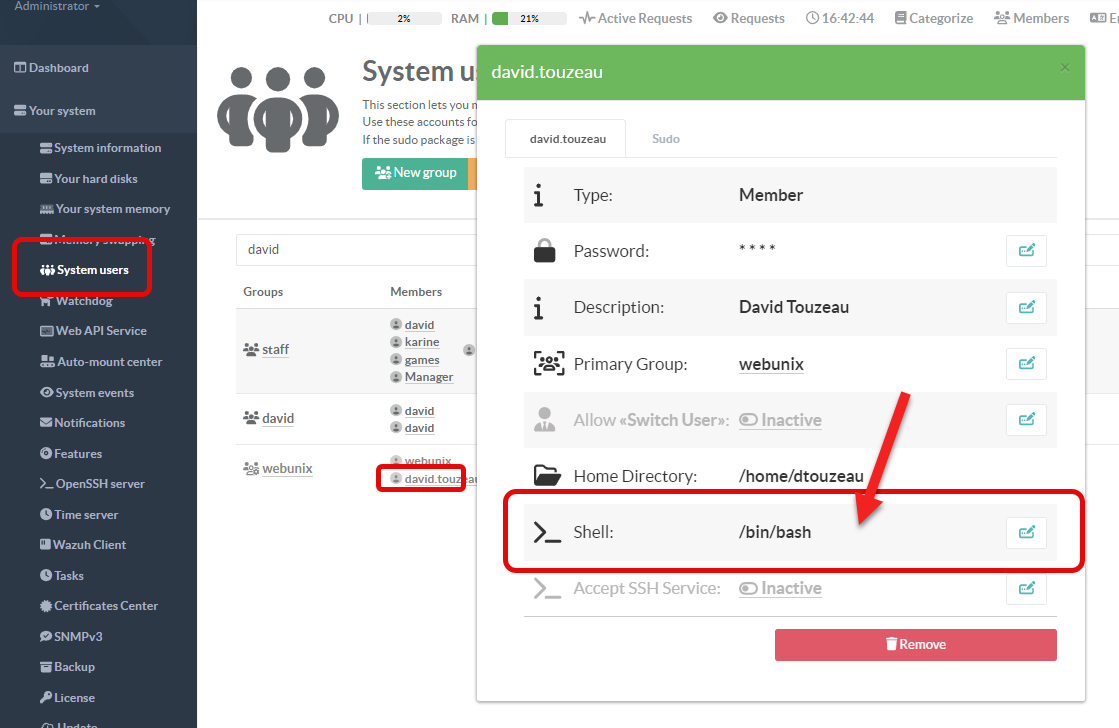Open Categorize from the top bar
Viewport: 1119px width, 728px height.
click(x=933, y=18)
